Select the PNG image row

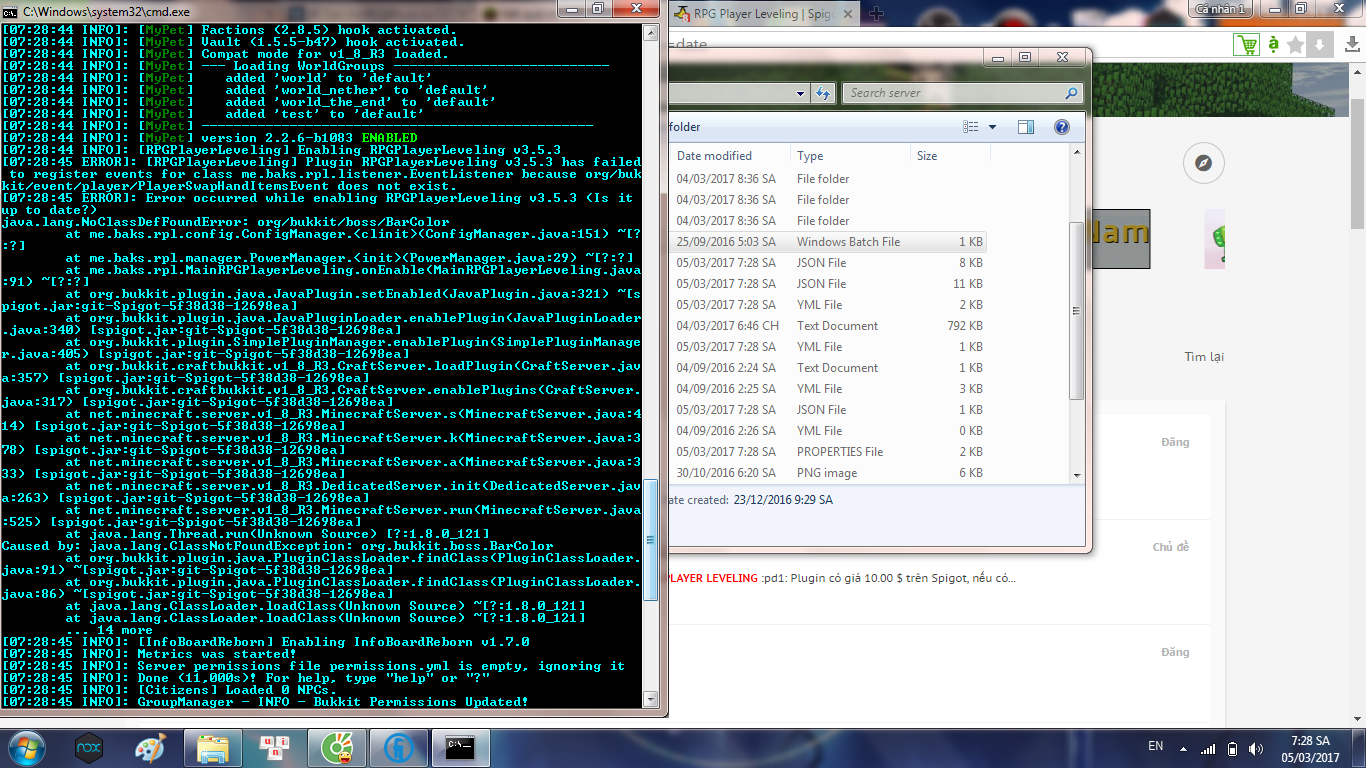pos(828,473)
